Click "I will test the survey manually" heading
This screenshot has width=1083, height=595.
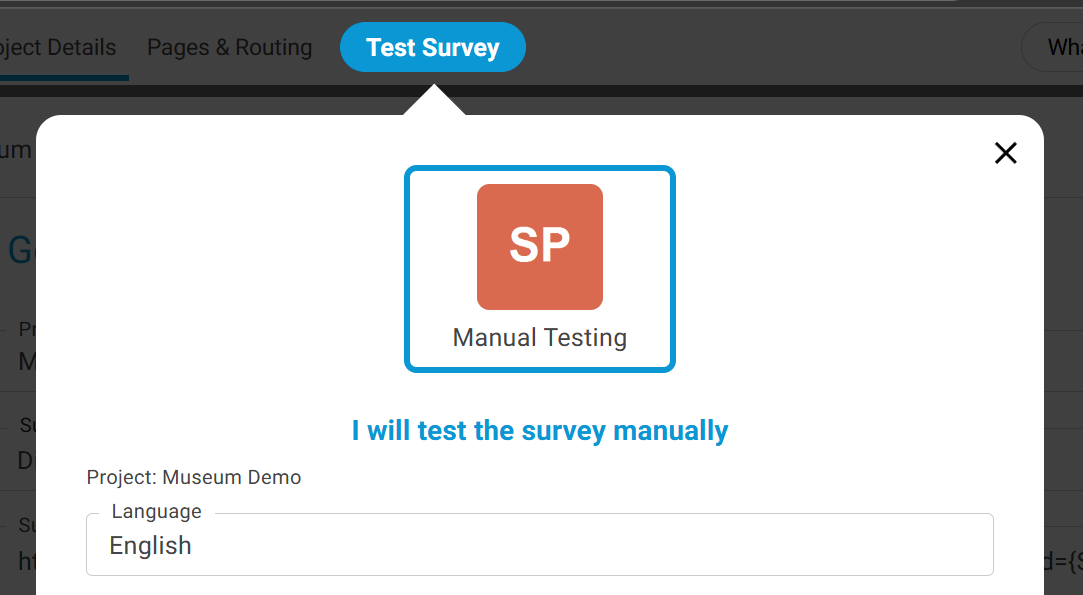point(540,431)
